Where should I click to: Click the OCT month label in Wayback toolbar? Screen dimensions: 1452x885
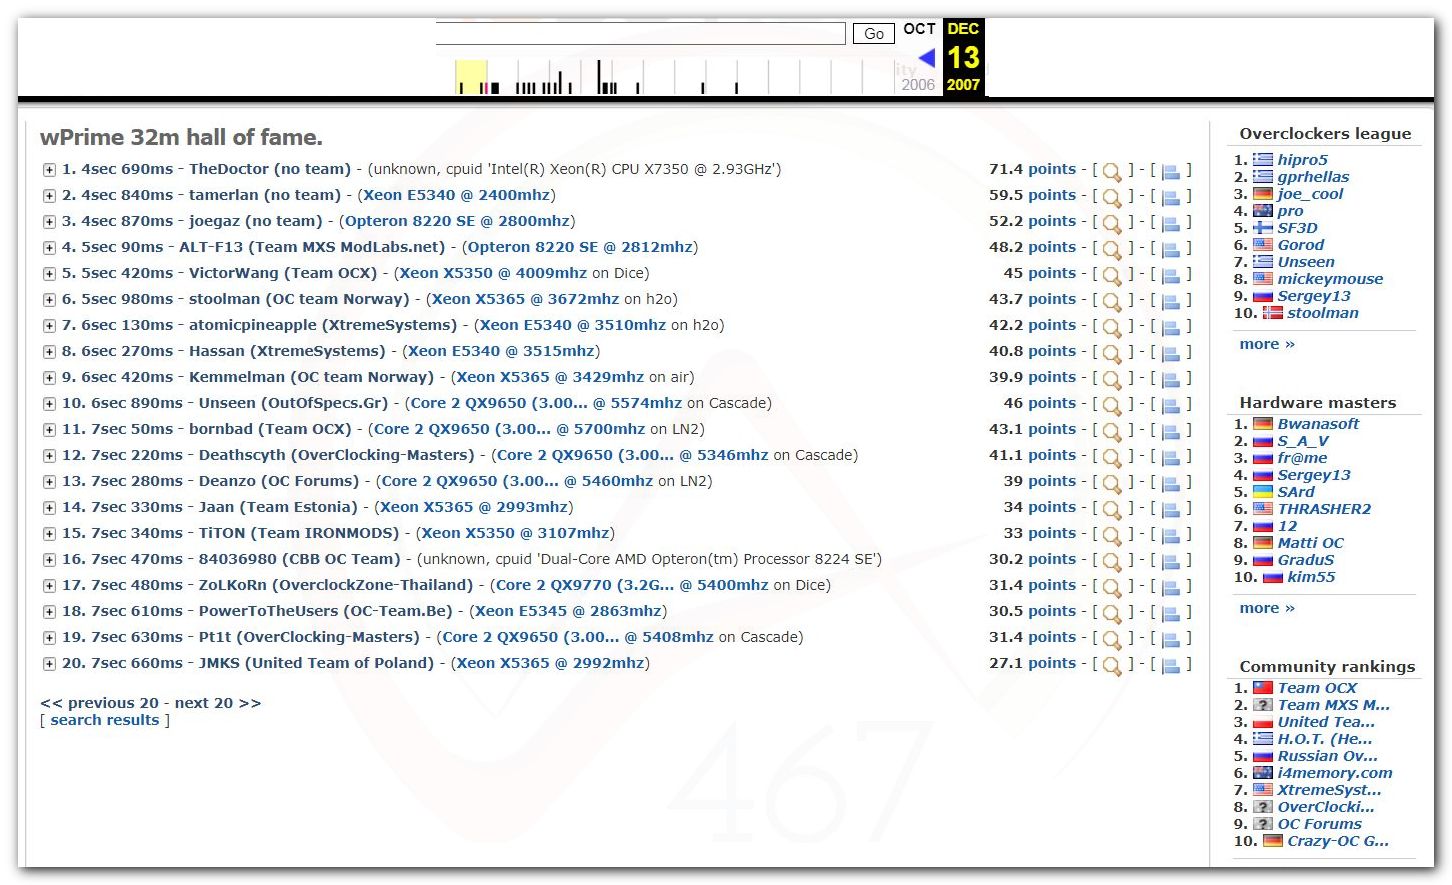pos(919,29)
